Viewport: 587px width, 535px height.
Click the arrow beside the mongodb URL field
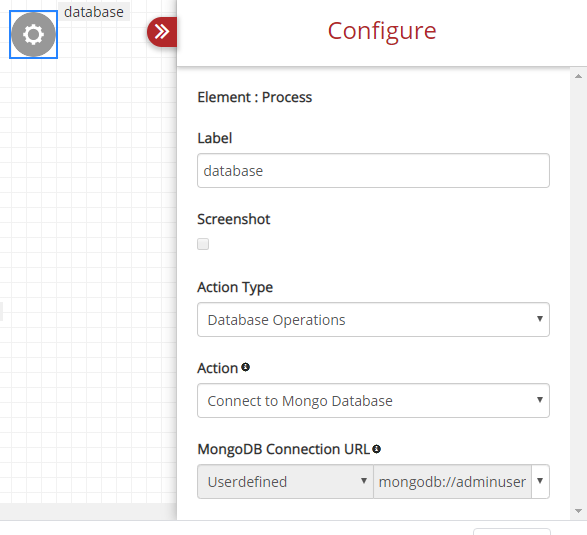coord(540,481)
